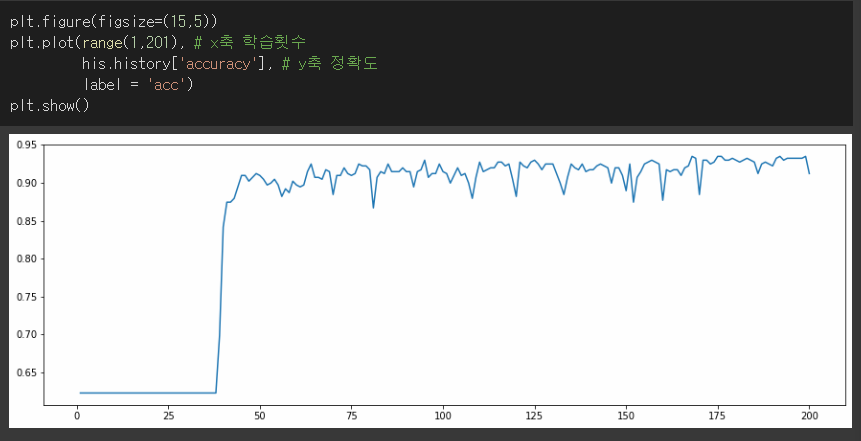The height and width of the screenshot is (441, 861).
Task: Click the 125 x-axis tick label
Action: [535, 416]
